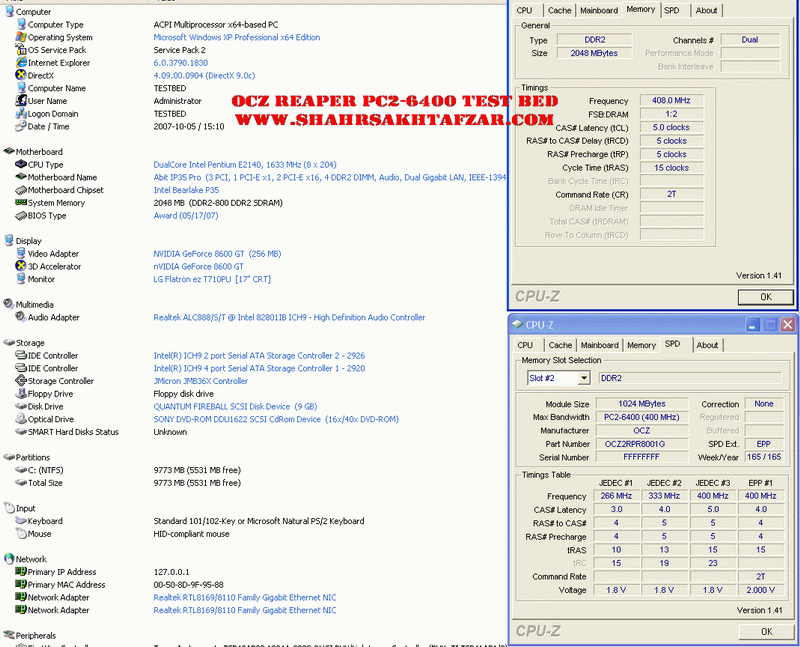
Task: Open the Intel Bearlake P35 chipset link
Action: 186,190
